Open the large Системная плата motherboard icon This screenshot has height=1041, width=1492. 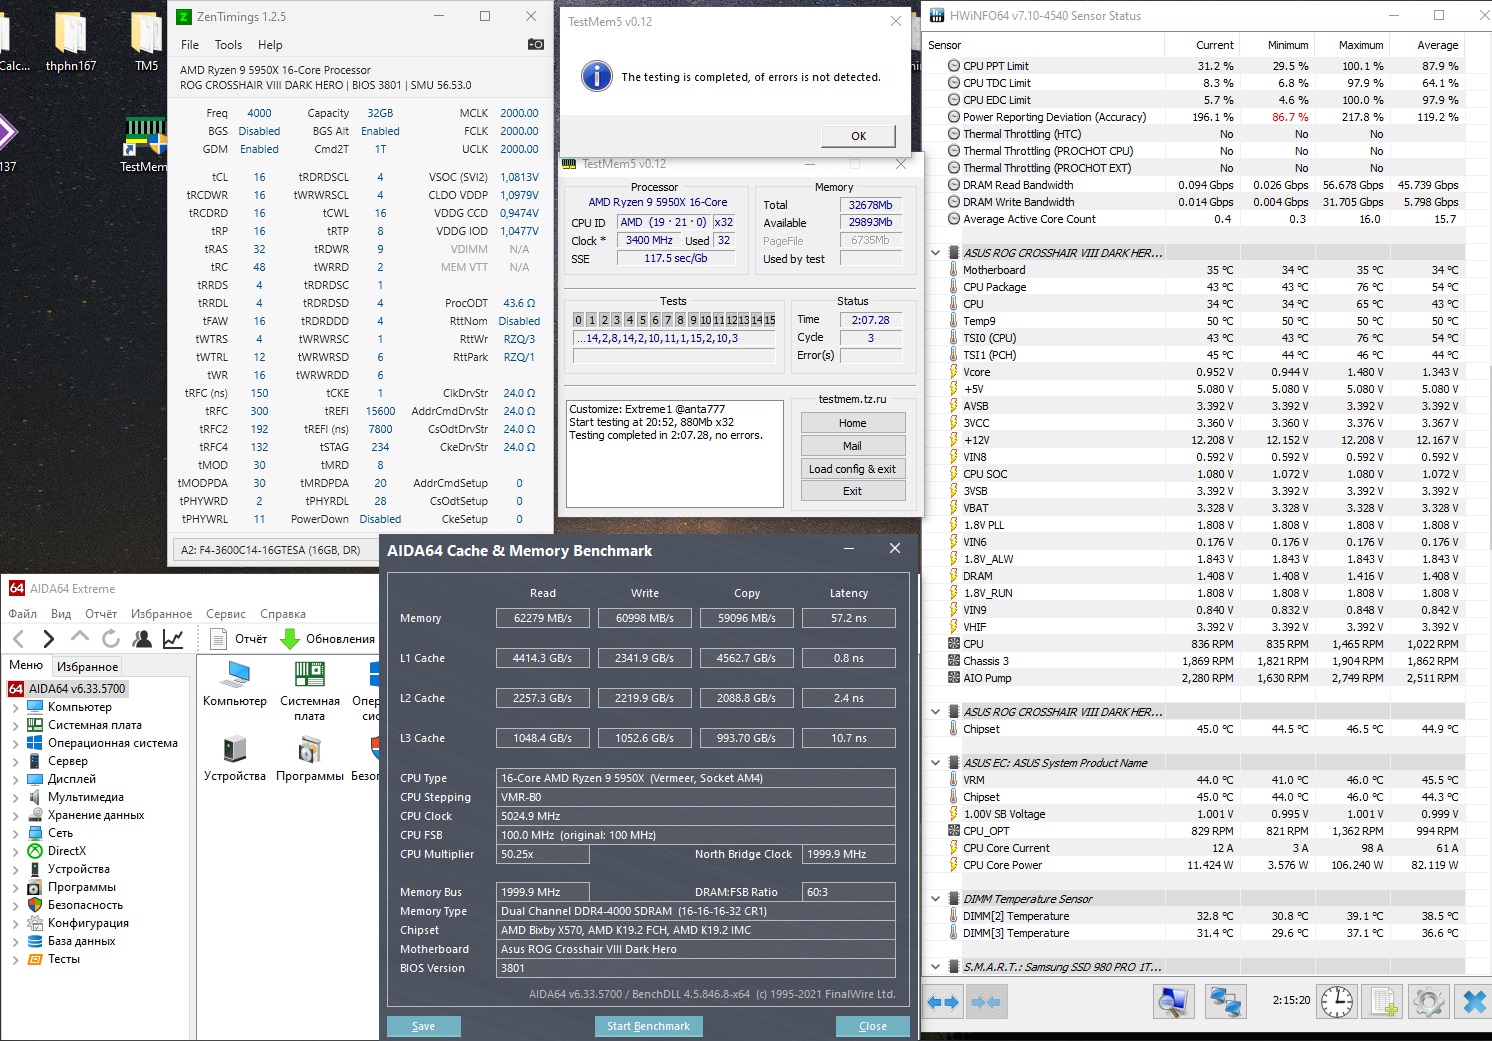coord(310,691)
